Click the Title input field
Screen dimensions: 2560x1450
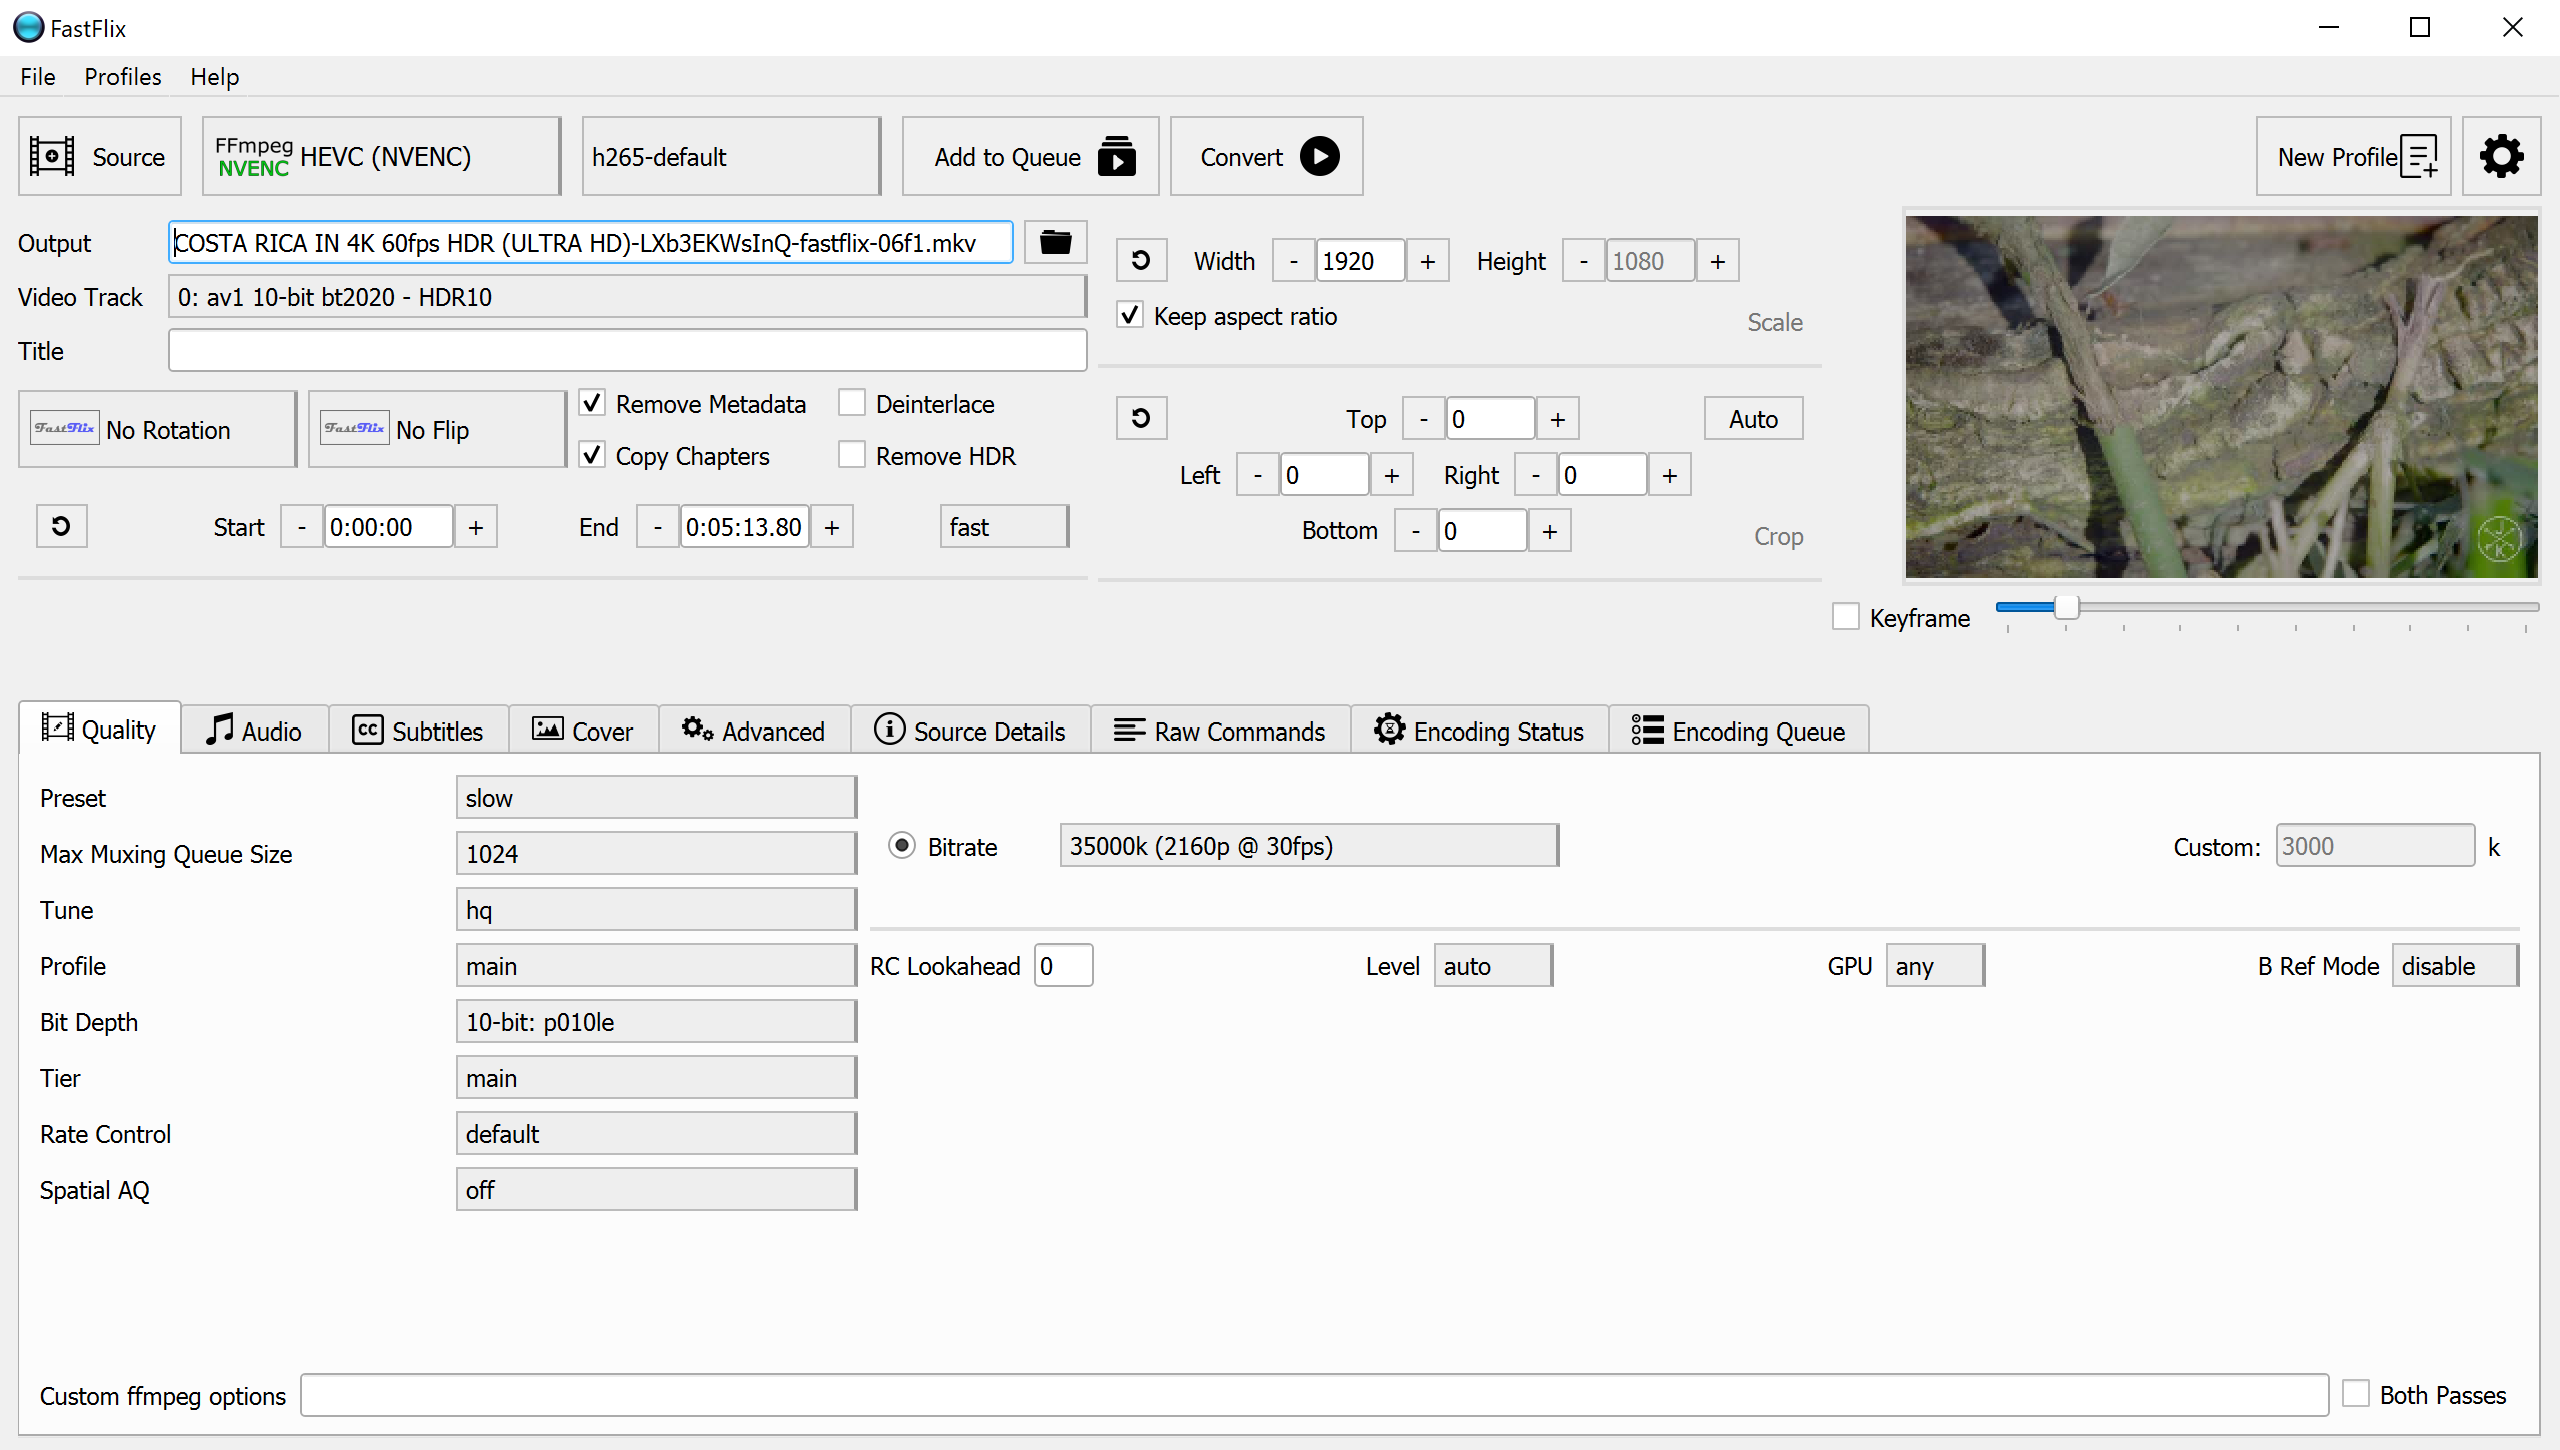tap(627, 351)
